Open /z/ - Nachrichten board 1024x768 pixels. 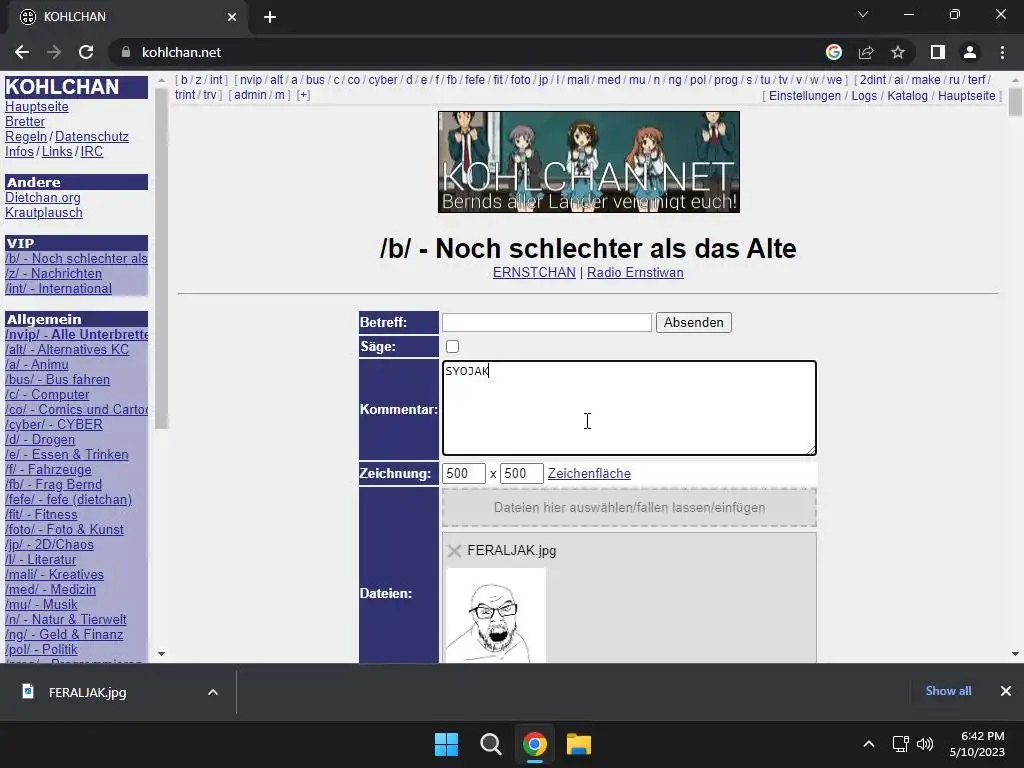pyautogui.click(x=54, y=274)
